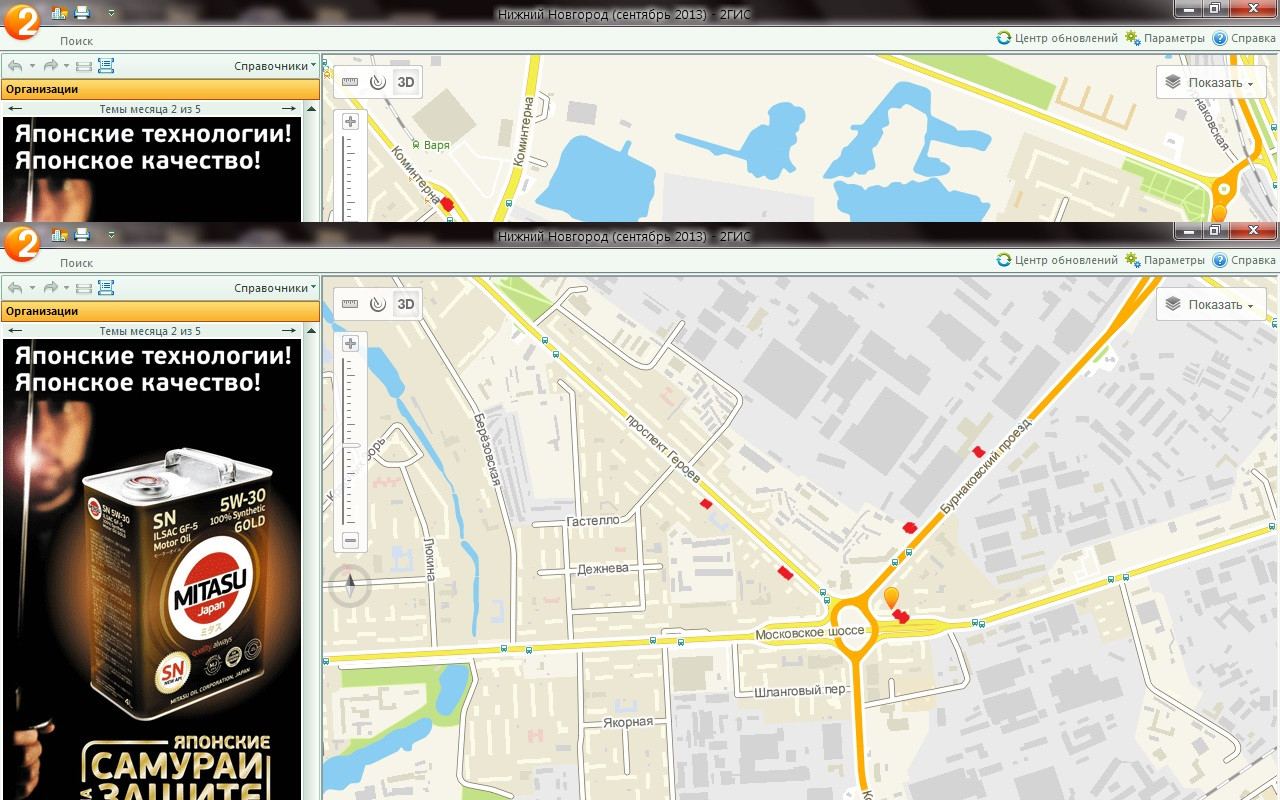Open Справка help in upper window
This screenshot has width=1280, height=800.
pyautogui.click(x=1244, y=38)
